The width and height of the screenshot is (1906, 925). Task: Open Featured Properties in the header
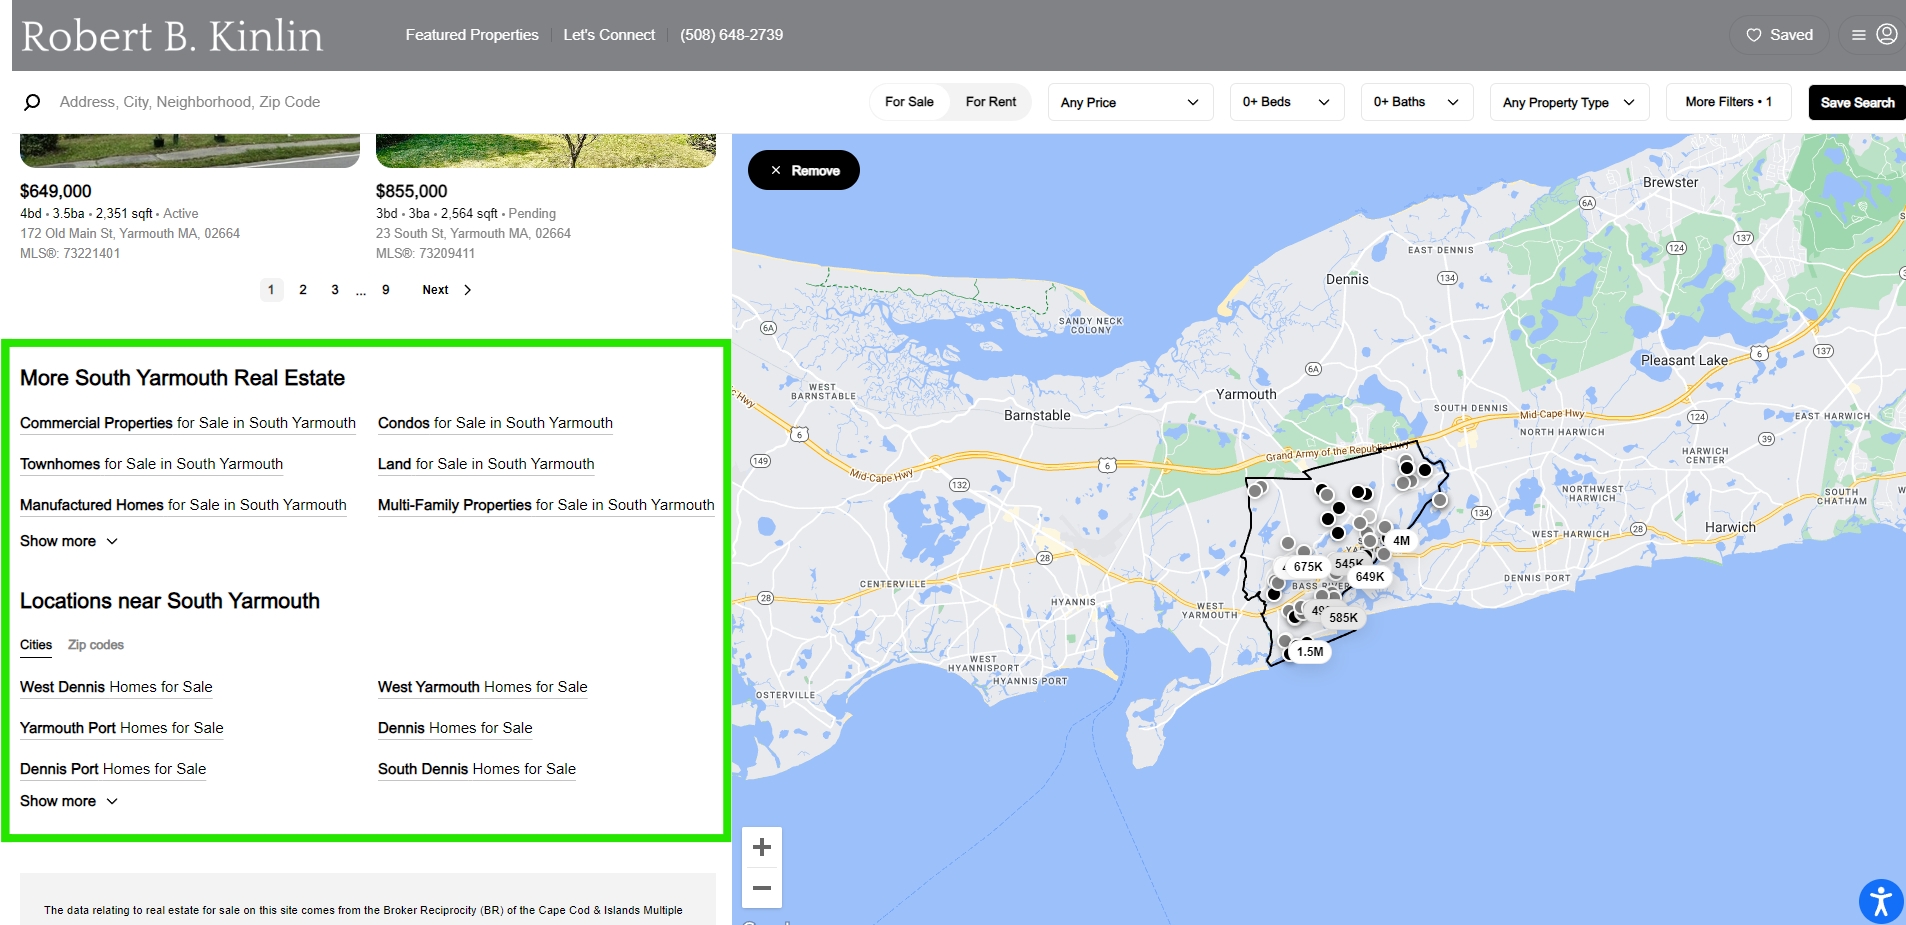pos(472,35)
